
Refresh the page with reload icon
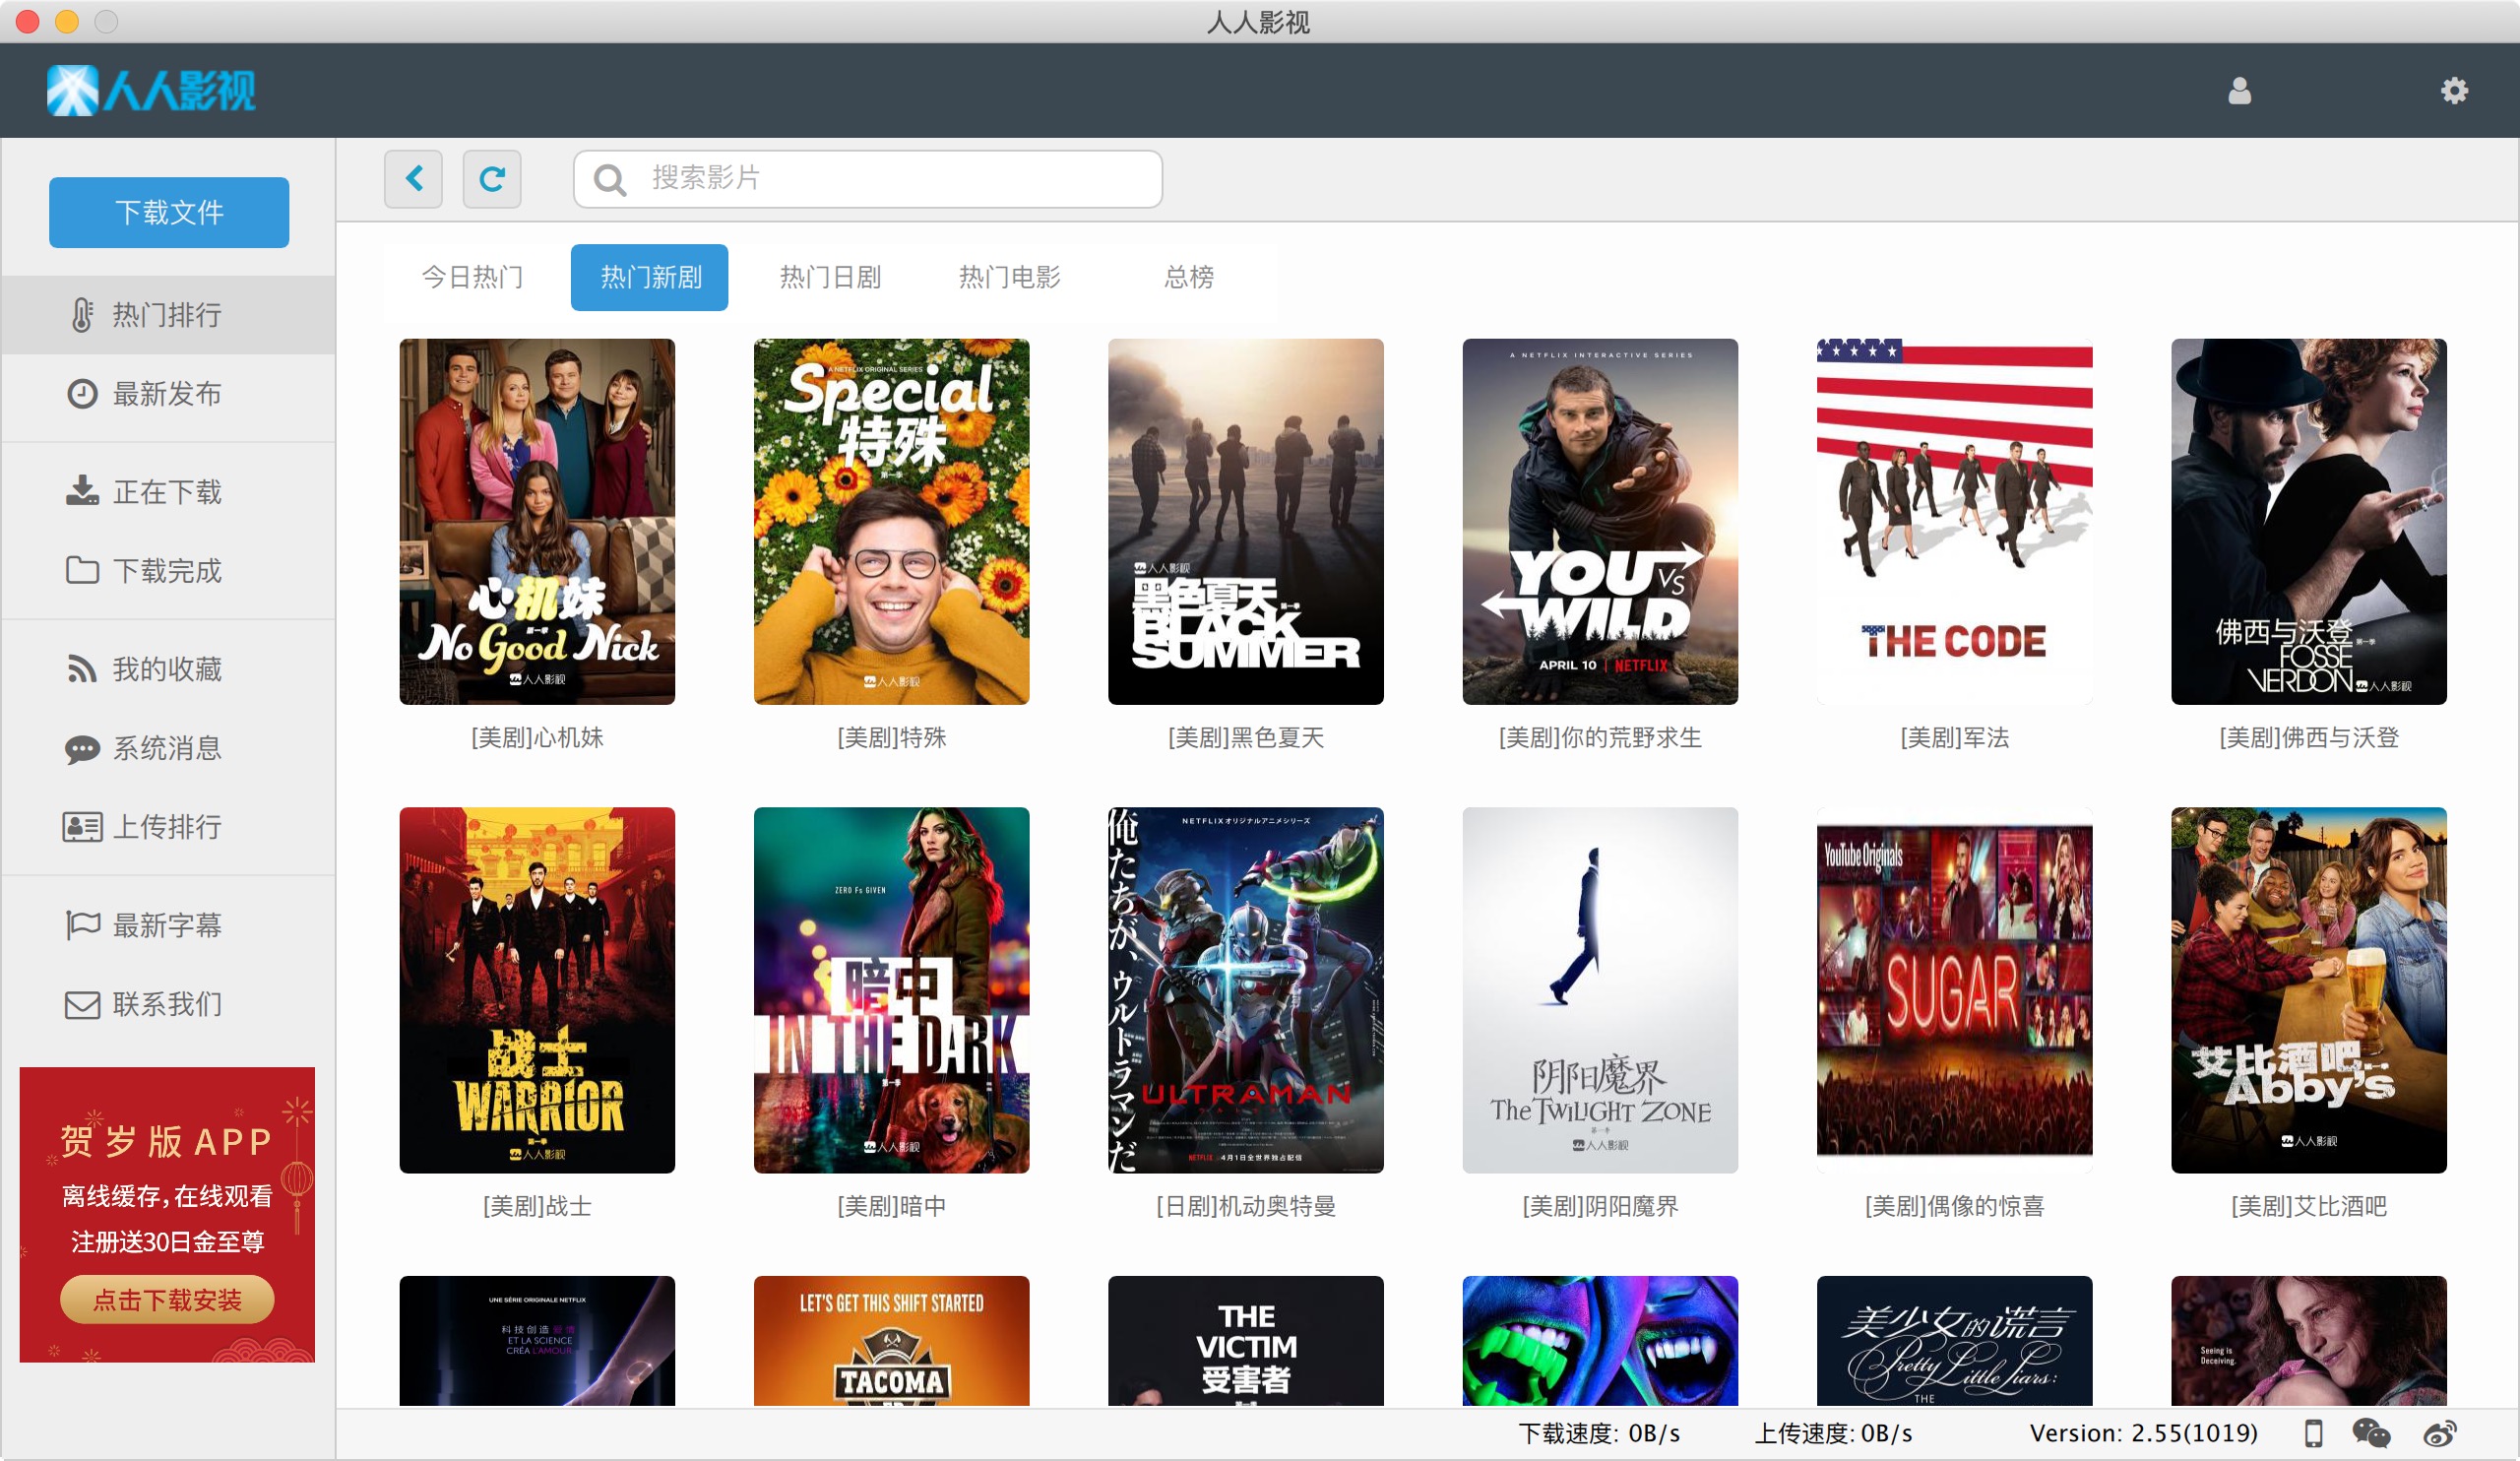[492, 179]
